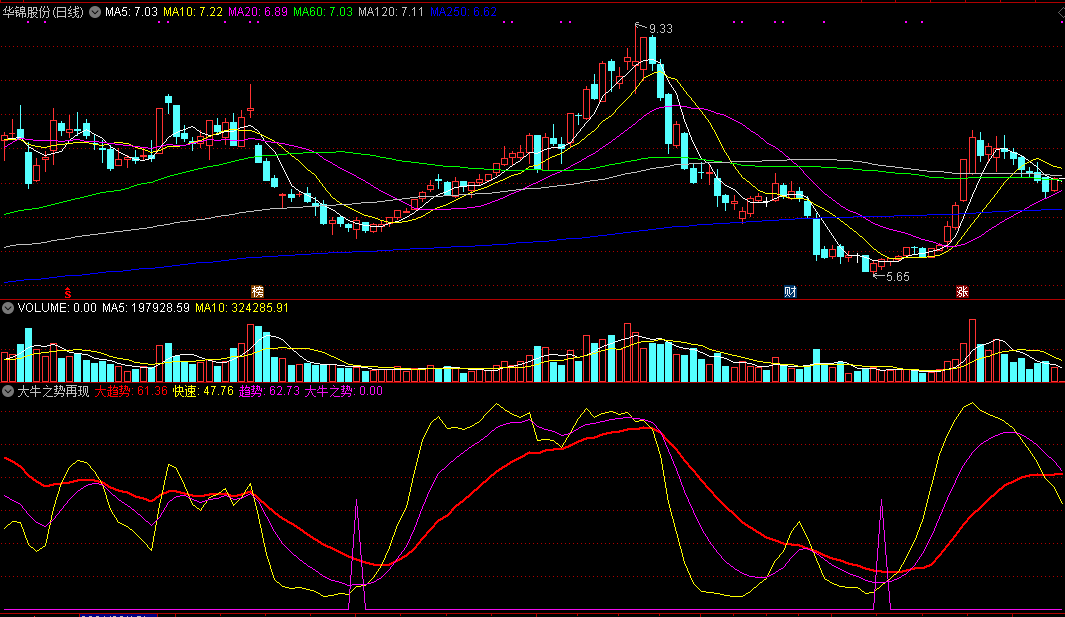1065x617 pixels.
Task: Click the red § marker below the candlesticks
Action: pyautogui.click(x=68, y=293)
